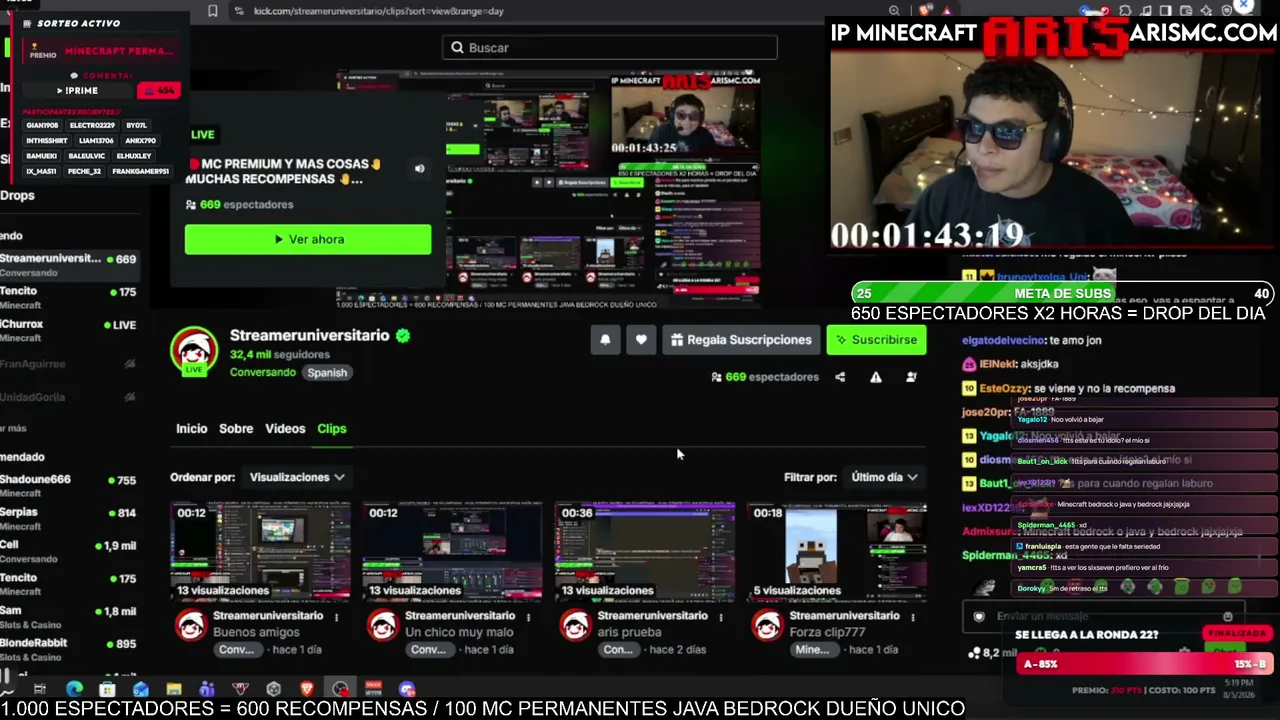The height and width of the screenshot is (720, 1280).
Task: Open iChurrox live channel in the sidebar
Action: [68, 330]
